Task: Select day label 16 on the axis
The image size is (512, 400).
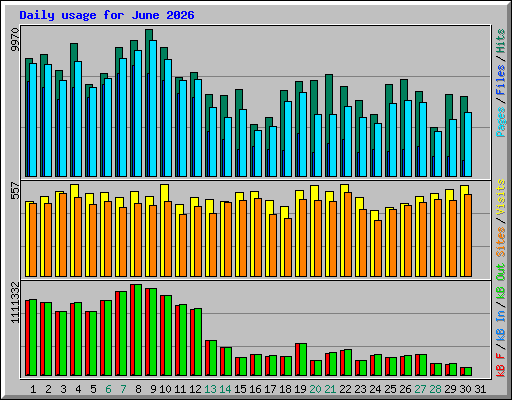Action: coord(255,389)
